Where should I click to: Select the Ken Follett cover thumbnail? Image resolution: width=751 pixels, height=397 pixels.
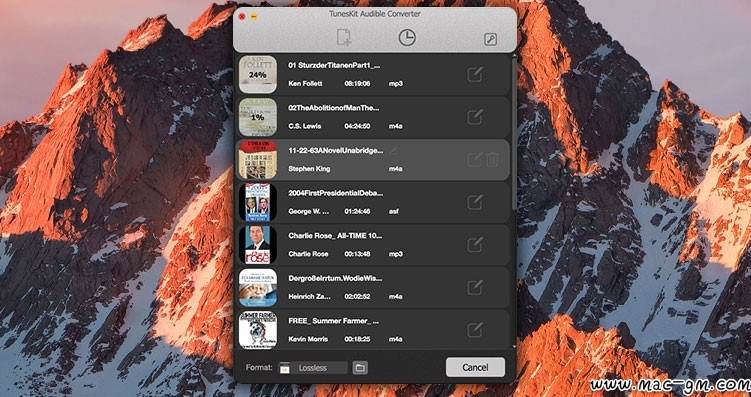(x=258, y=74)
